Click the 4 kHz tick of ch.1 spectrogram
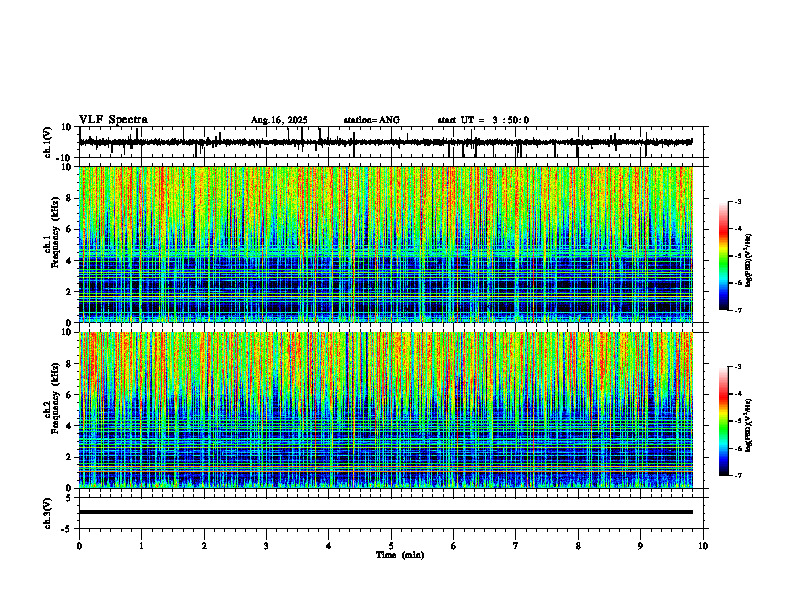The image size is (792, 612). (x=69, y=261)
